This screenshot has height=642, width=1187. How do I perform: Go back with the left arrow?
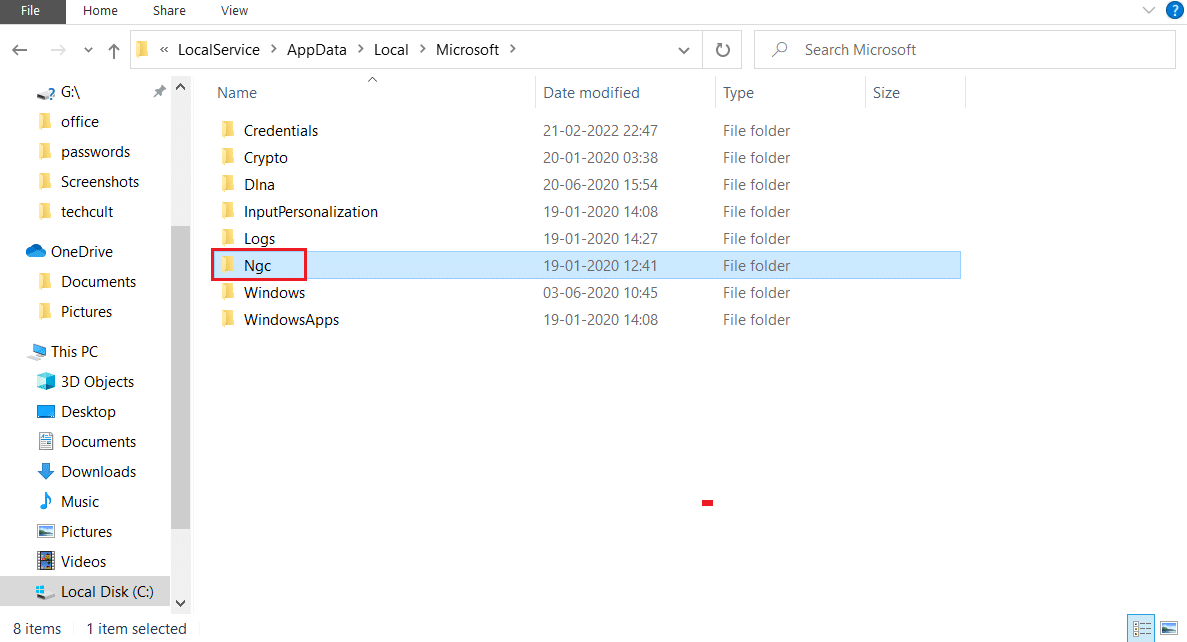click(x=20, y=50)
